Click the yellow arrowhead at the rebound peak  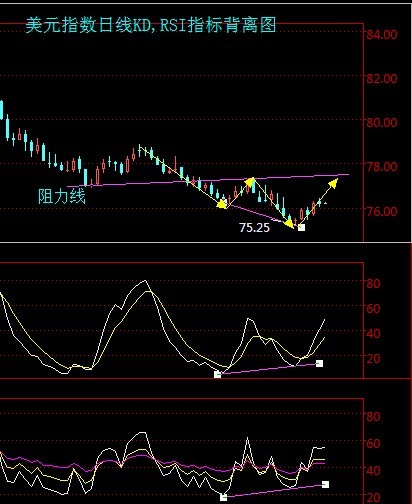[x=250, y=182]
